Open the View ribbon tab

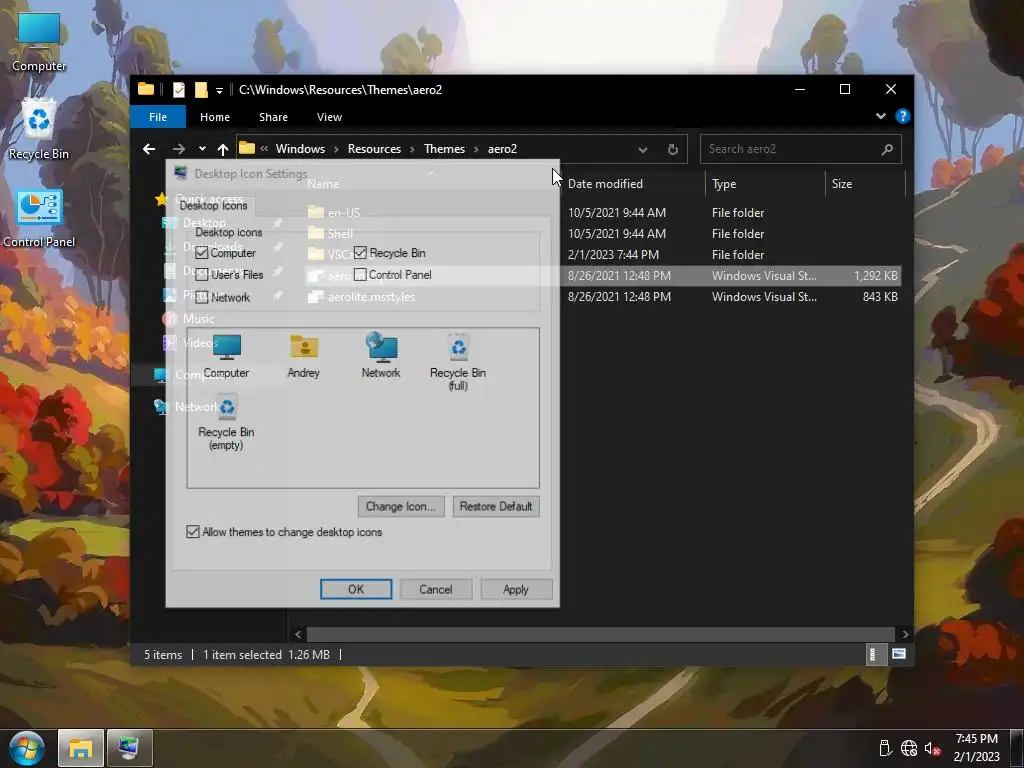coord(329,117)
